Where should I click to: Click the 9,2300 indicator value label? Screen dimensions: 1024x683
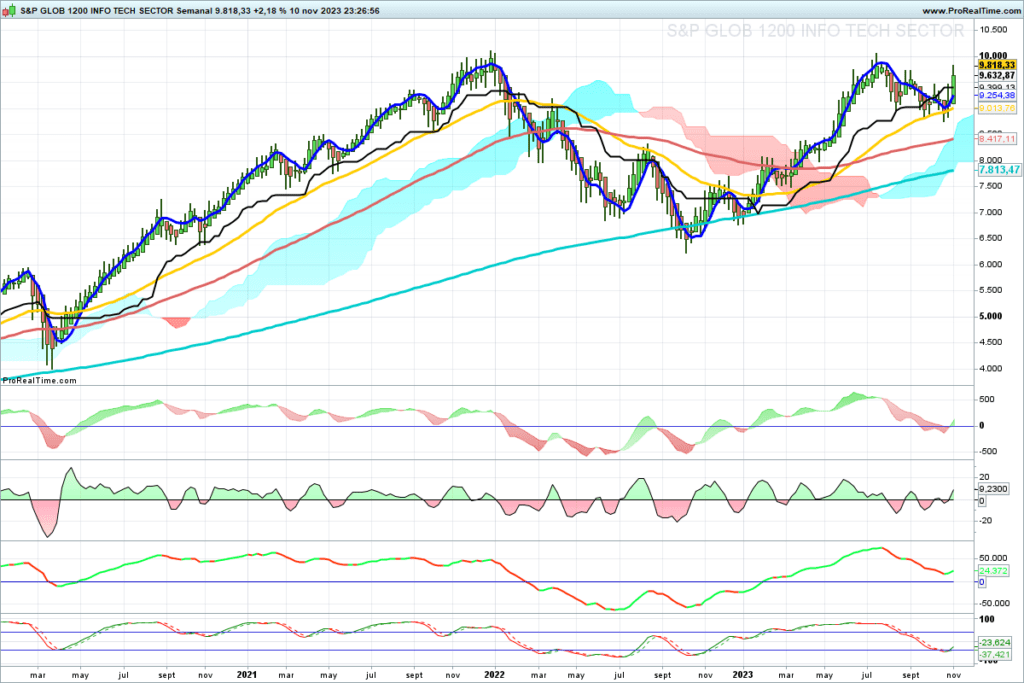pos(993,488)
